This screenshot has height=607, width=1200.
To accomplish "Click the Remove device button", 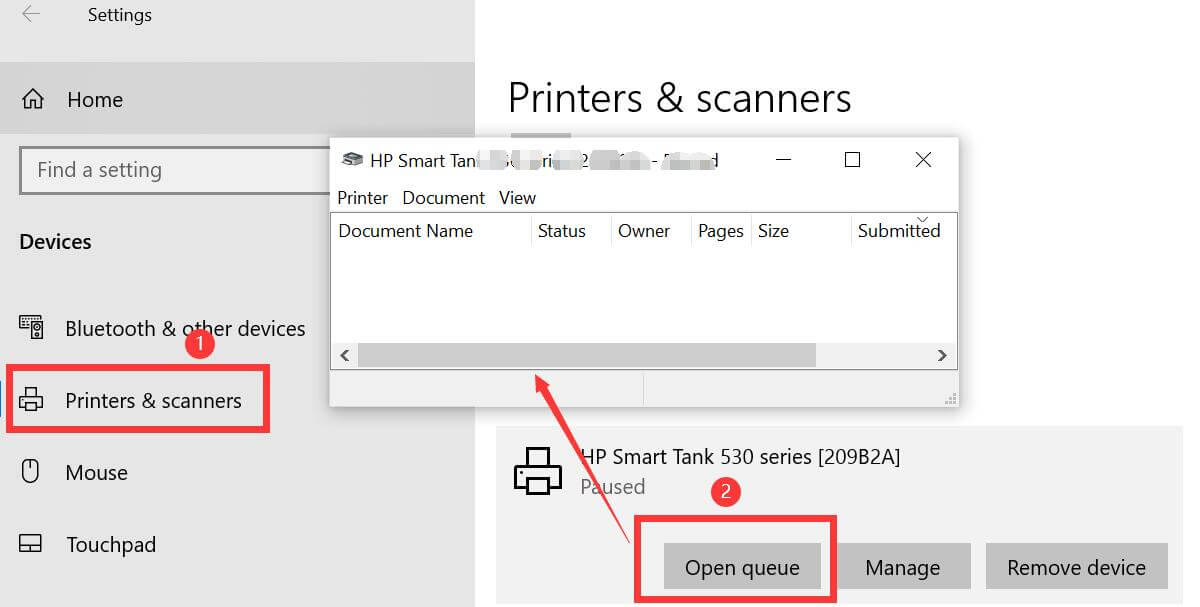I will click(x=1076, y=566).
